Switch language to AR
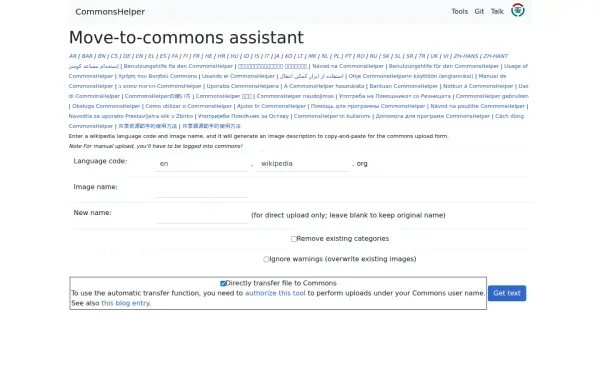The image size is (600, 375). coord(73,56)
